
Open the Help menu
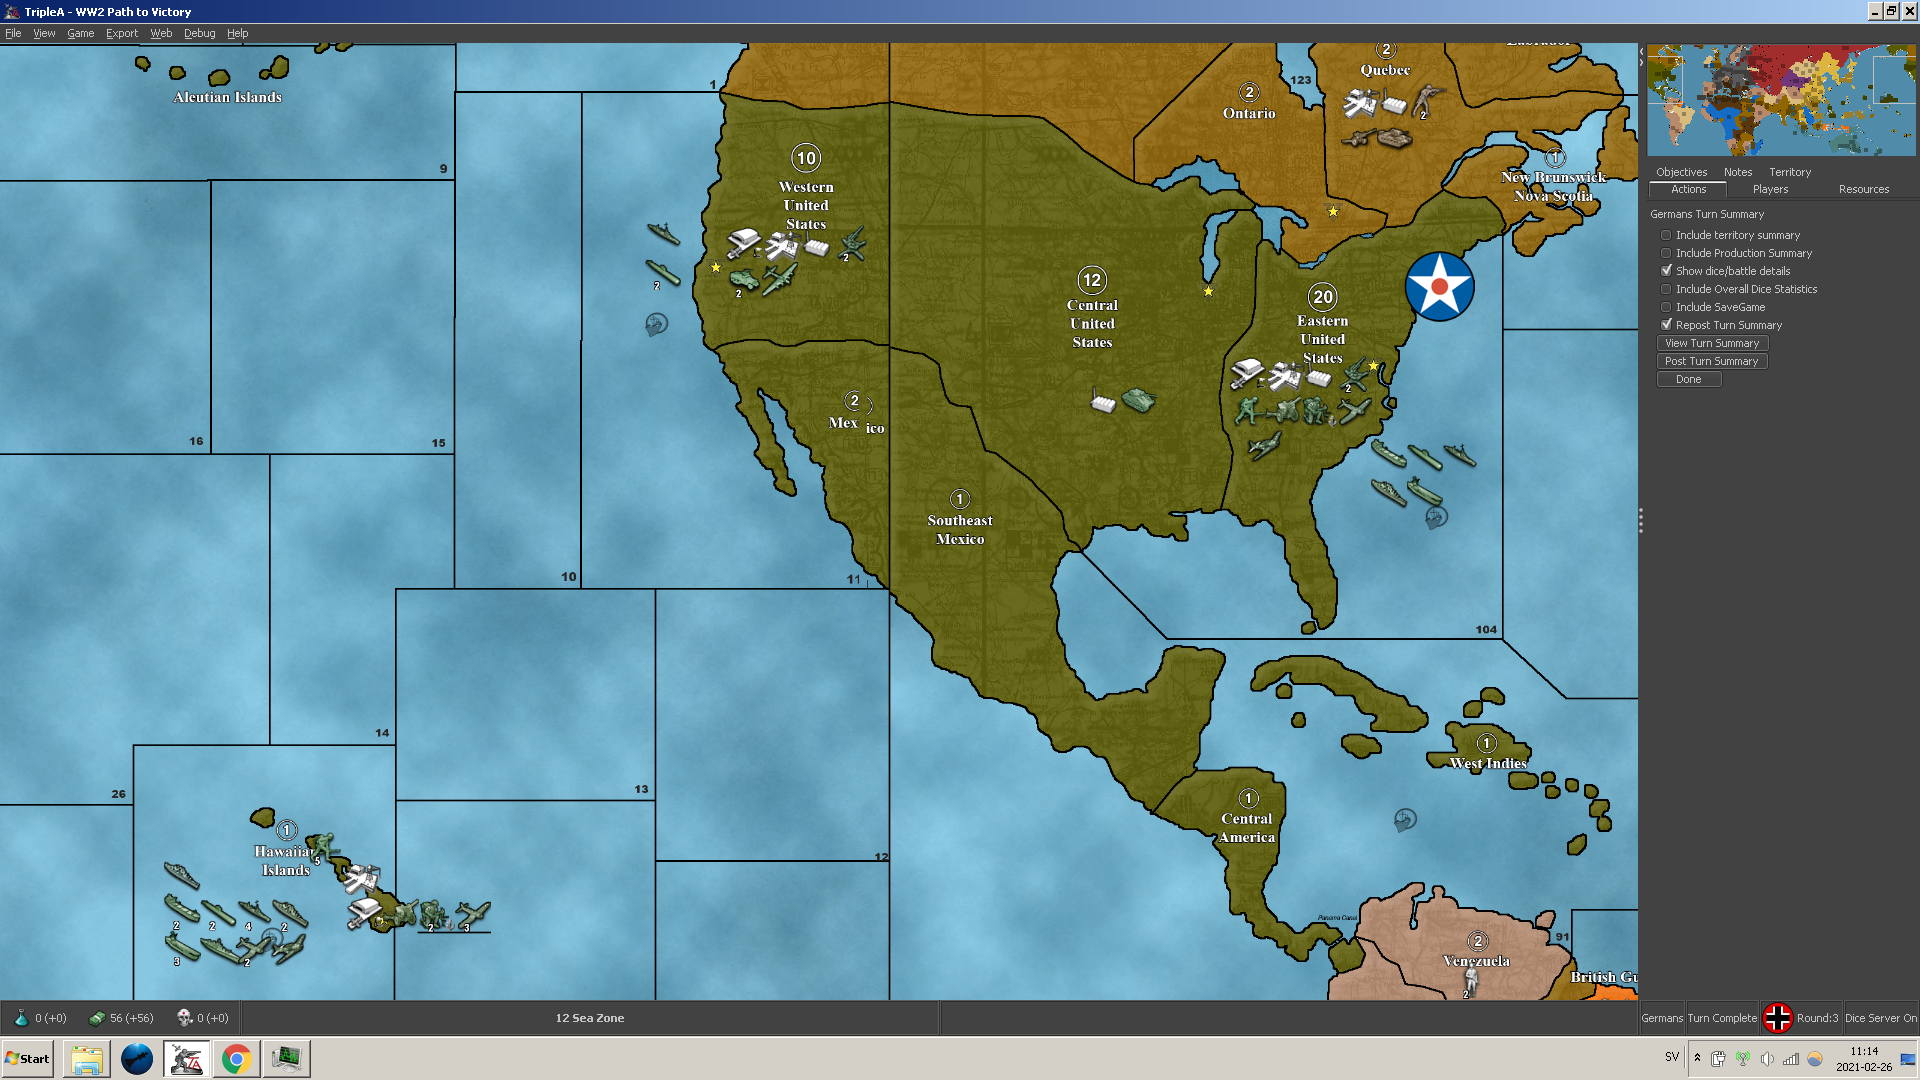tap(237, 33)
